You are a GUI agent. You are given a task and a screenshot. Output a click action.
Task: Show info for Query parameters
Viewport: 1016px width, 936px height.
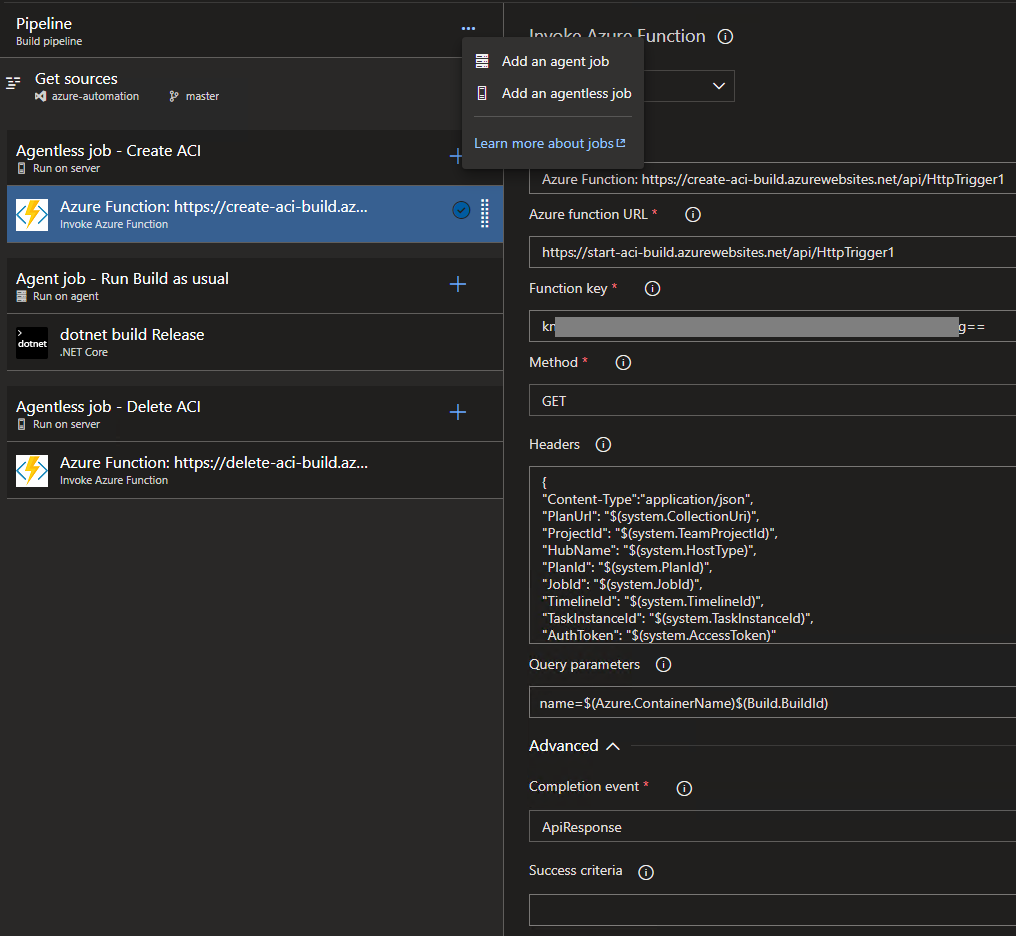click(664, 665)
